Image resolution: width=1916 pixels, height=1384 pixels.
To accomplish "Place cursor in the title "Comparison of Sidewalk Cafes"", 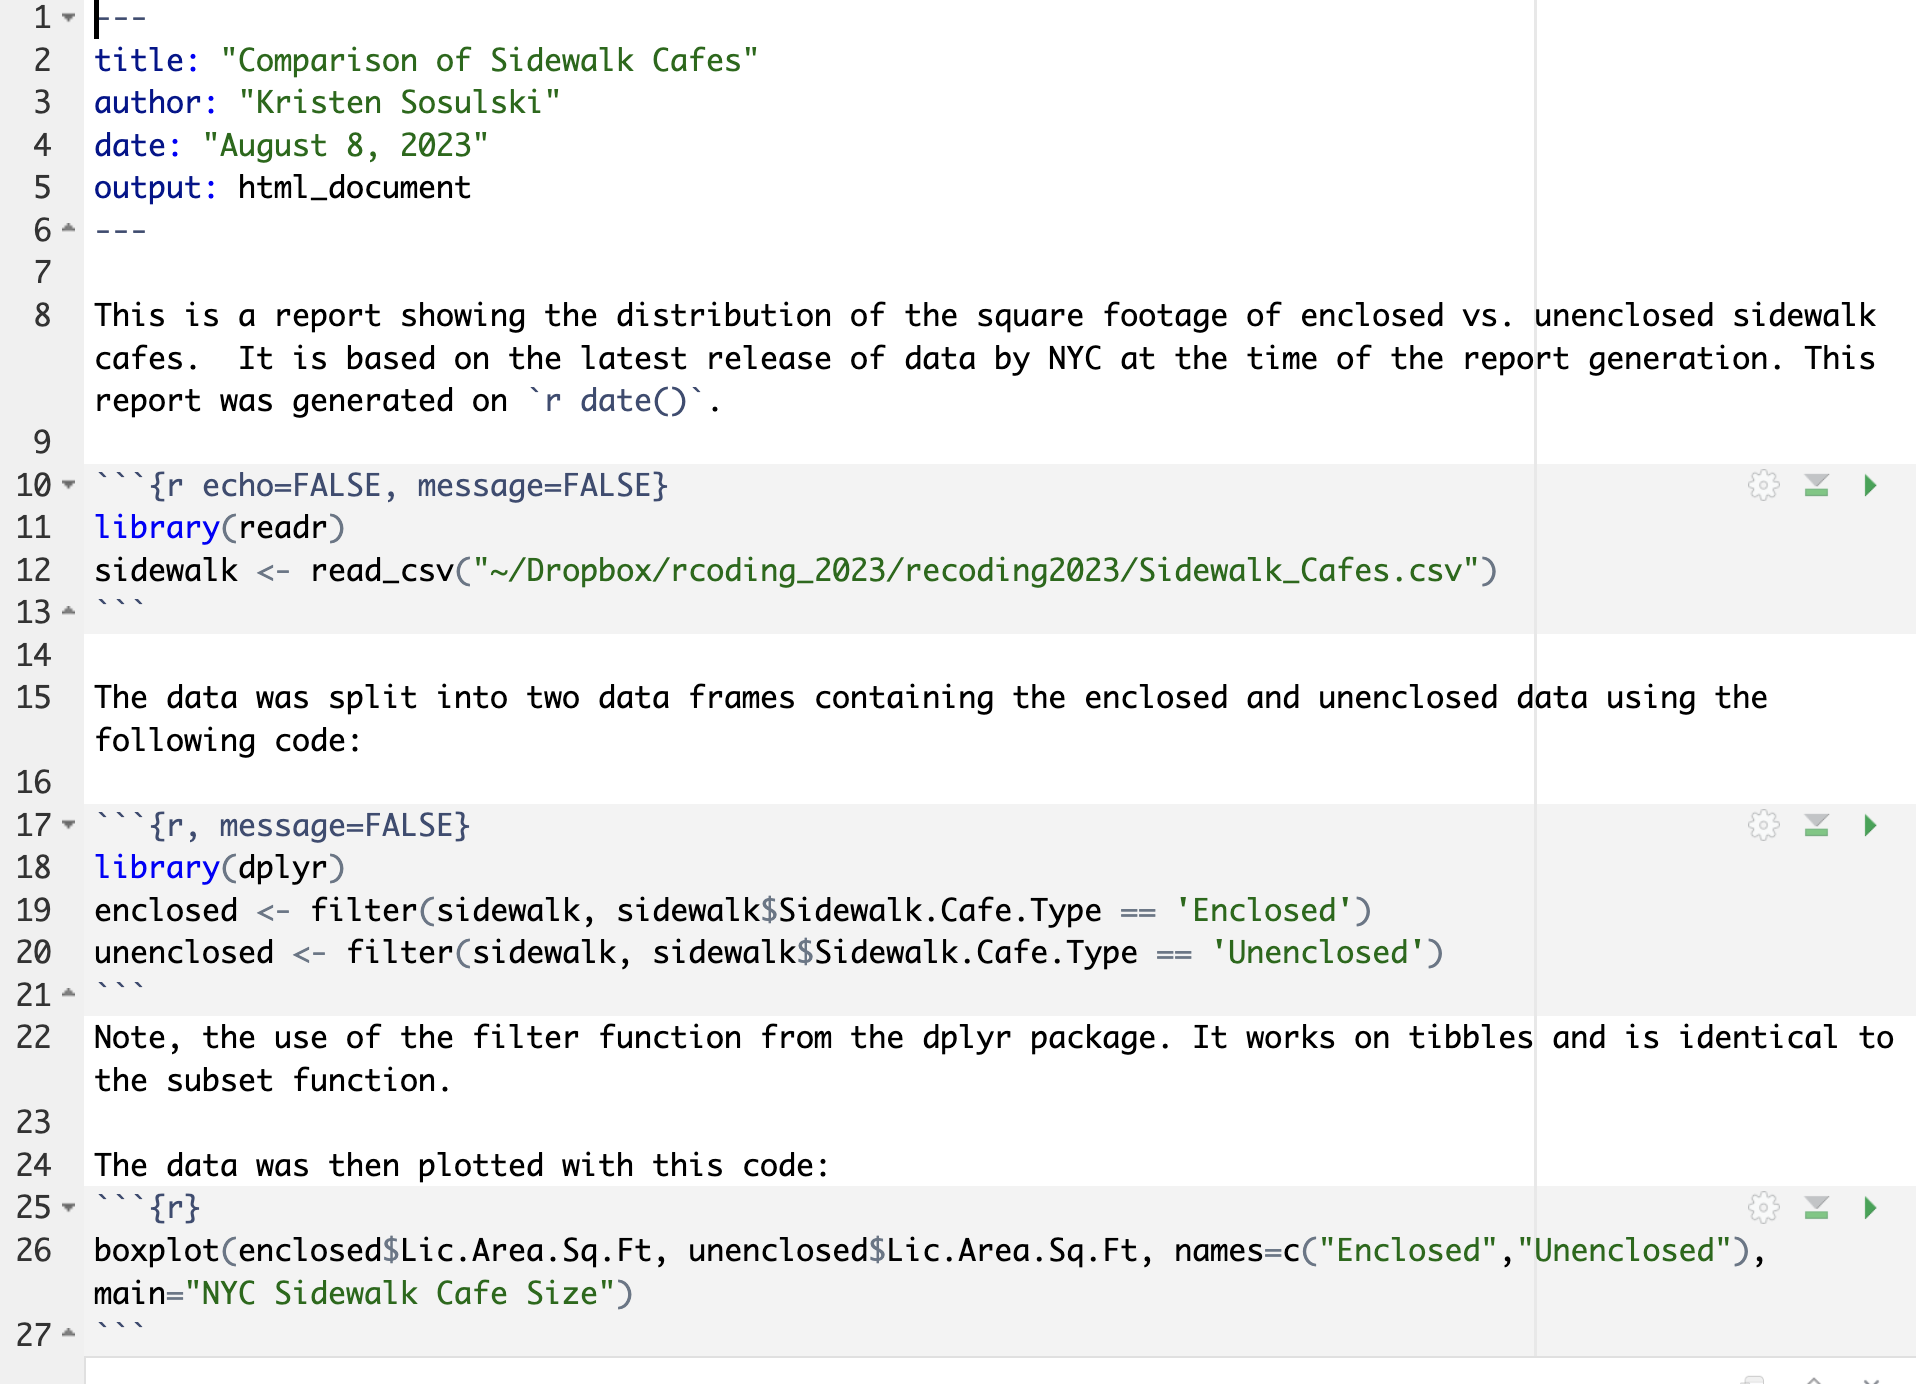I will 489,61.
